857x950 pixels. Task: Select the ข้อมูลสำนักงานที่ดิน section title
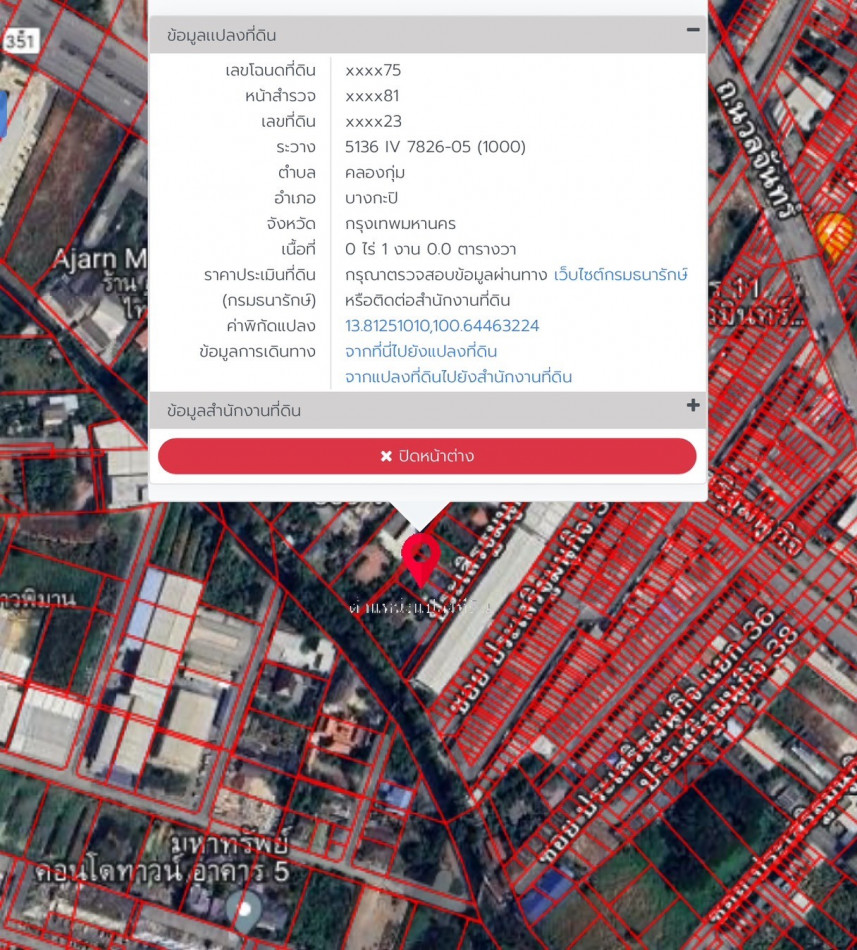point(234,411)
